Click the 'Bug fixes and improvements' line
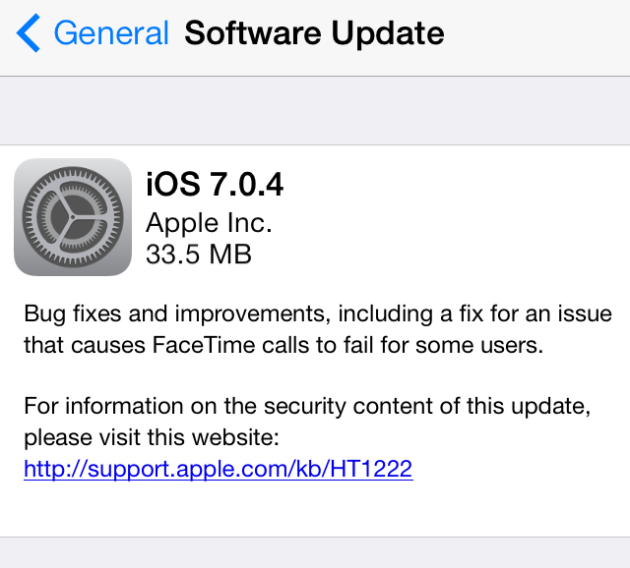 [317, 315]
